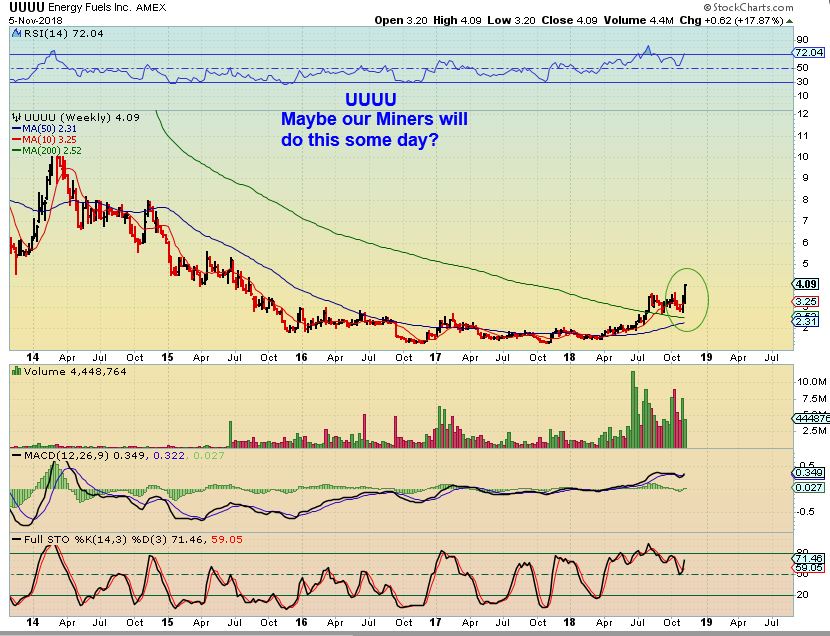This screenshot has width=830, height=636.
Task: Click the volume bars icon beside Volume label
Action: tap(17, 371)
